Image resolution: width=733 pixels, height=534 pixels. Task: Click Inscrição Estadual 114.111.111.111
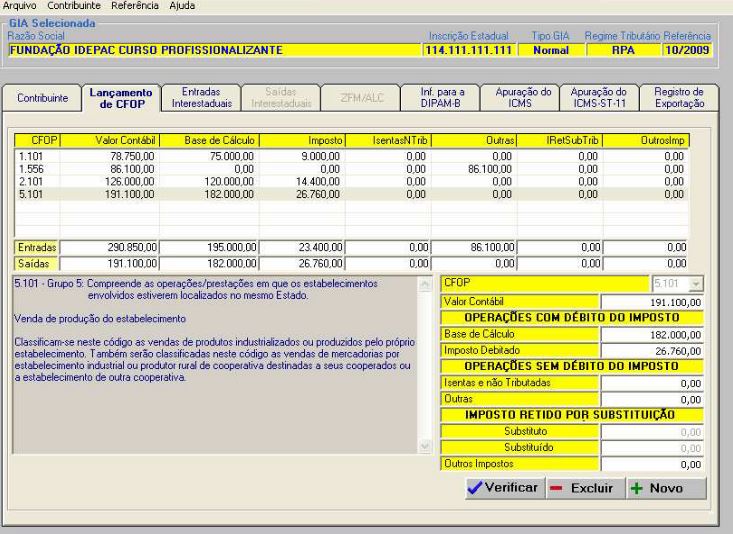[469, 50]
